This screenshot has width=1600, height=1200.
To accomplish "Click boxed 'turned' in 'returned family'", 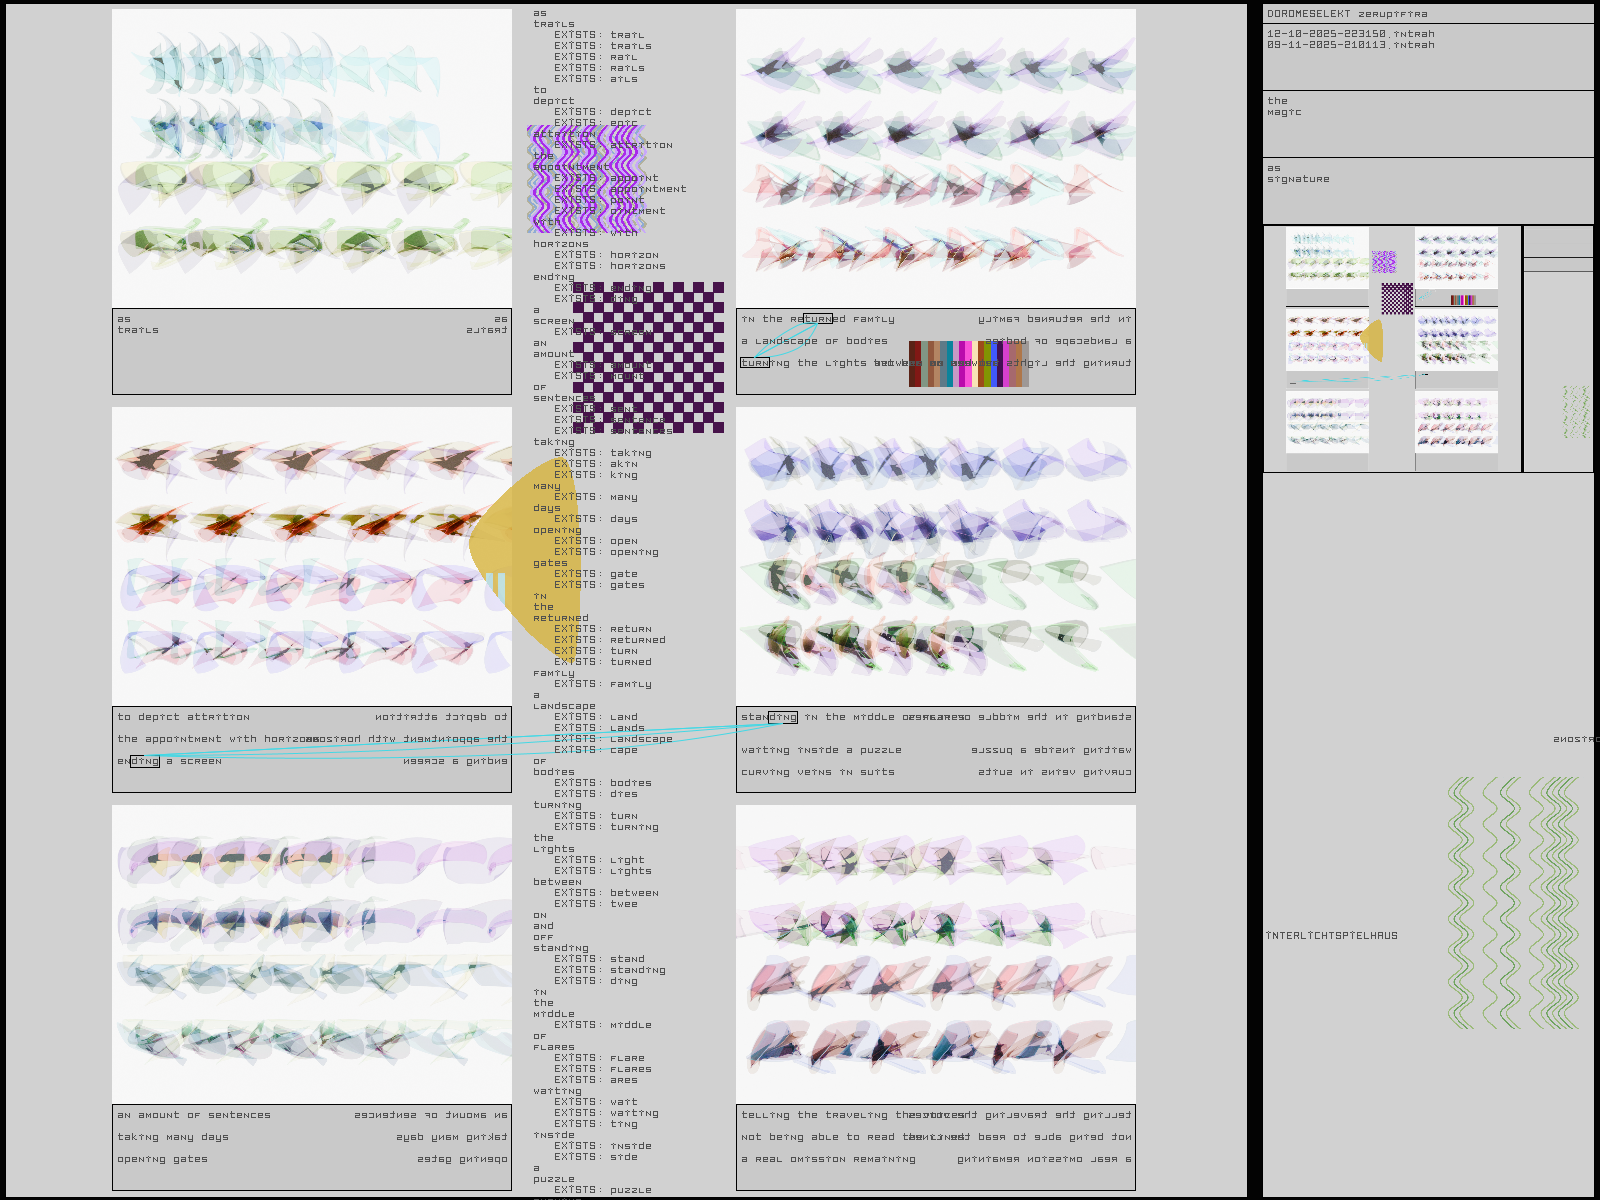I will coord(818,319).
